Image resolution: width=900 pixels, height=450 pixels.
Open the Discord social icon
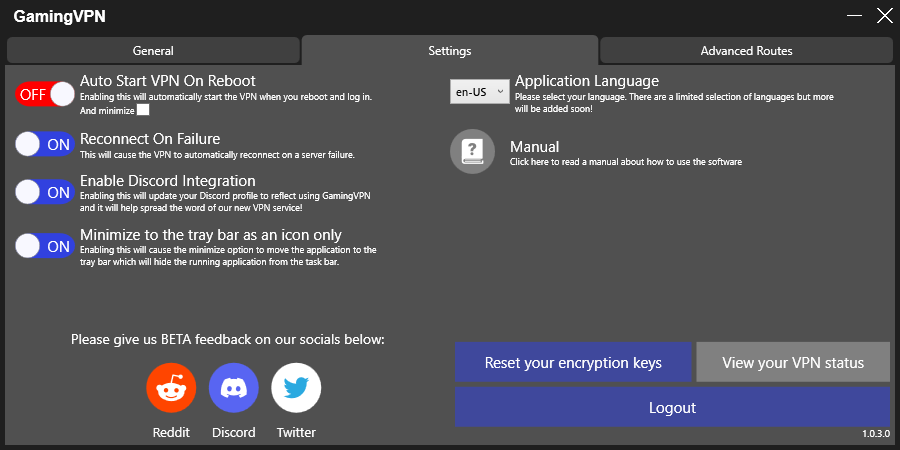[x=234, y=389]
